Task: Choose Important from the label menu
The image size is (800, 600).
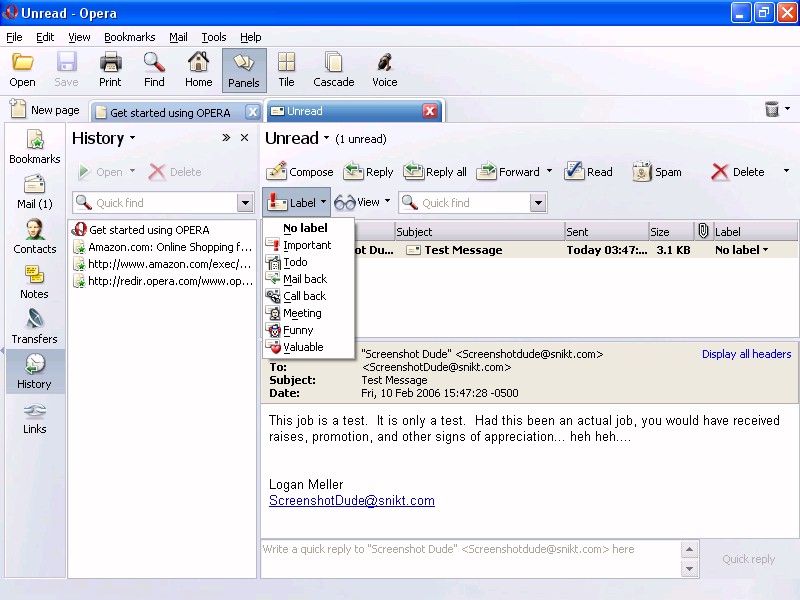Action: point(306,245)
